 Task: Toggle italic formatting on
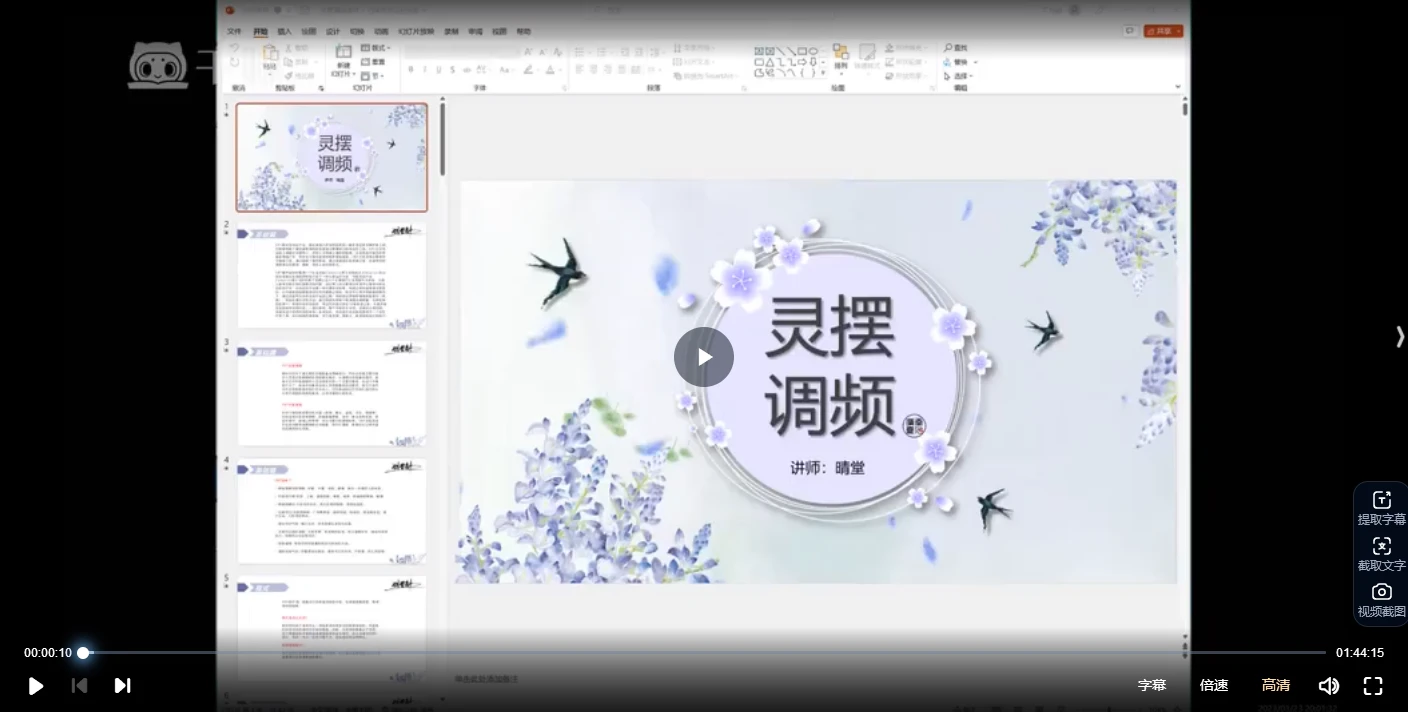425,68
